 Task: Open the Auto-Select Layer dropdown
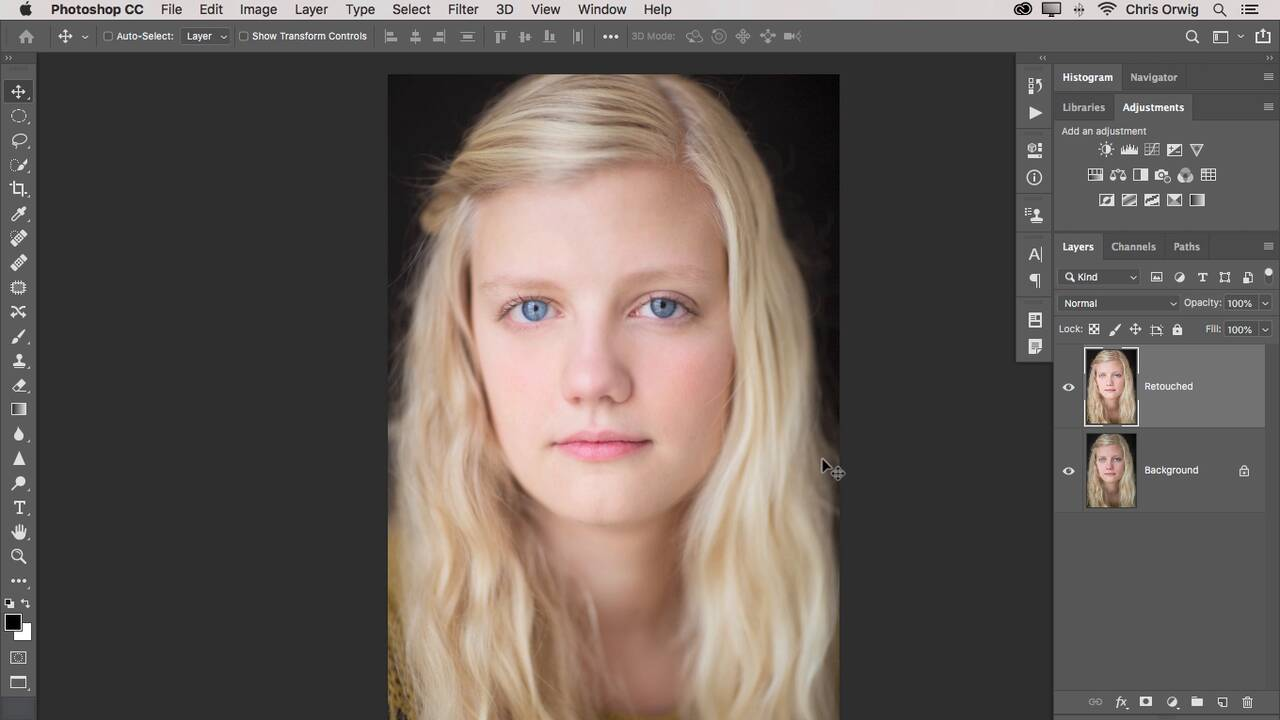206,36
